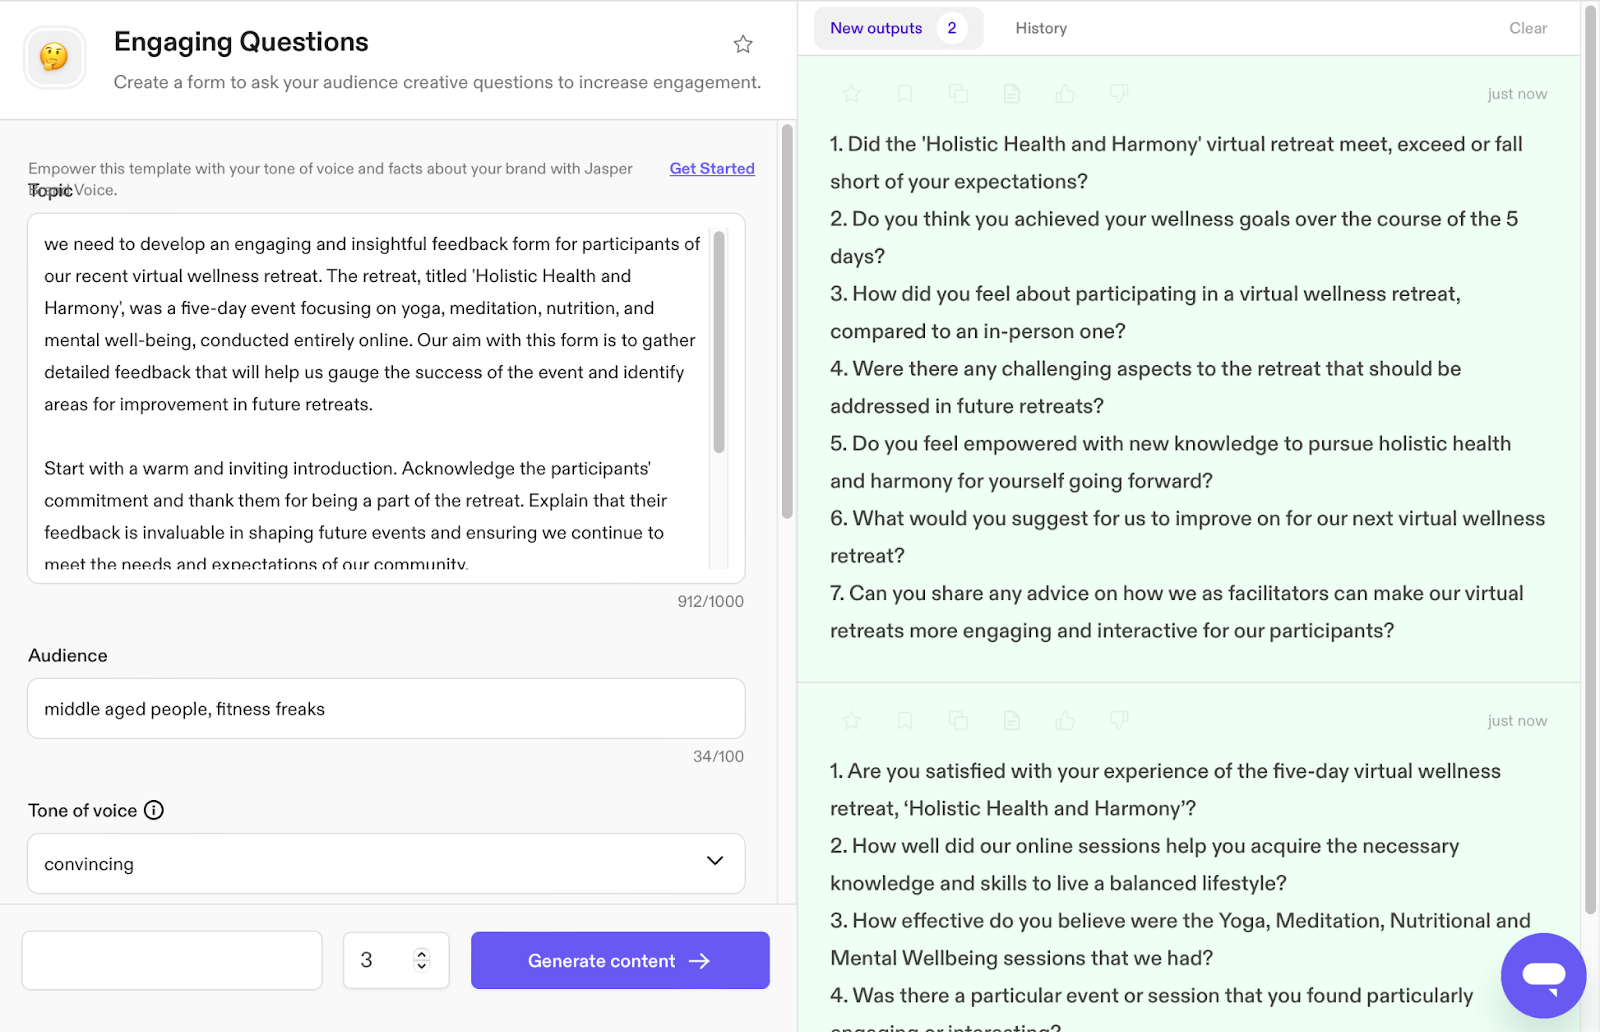Click the Topic textarea scrollbar
This screenshot has width=1600, height=1032.
point(719,342)
